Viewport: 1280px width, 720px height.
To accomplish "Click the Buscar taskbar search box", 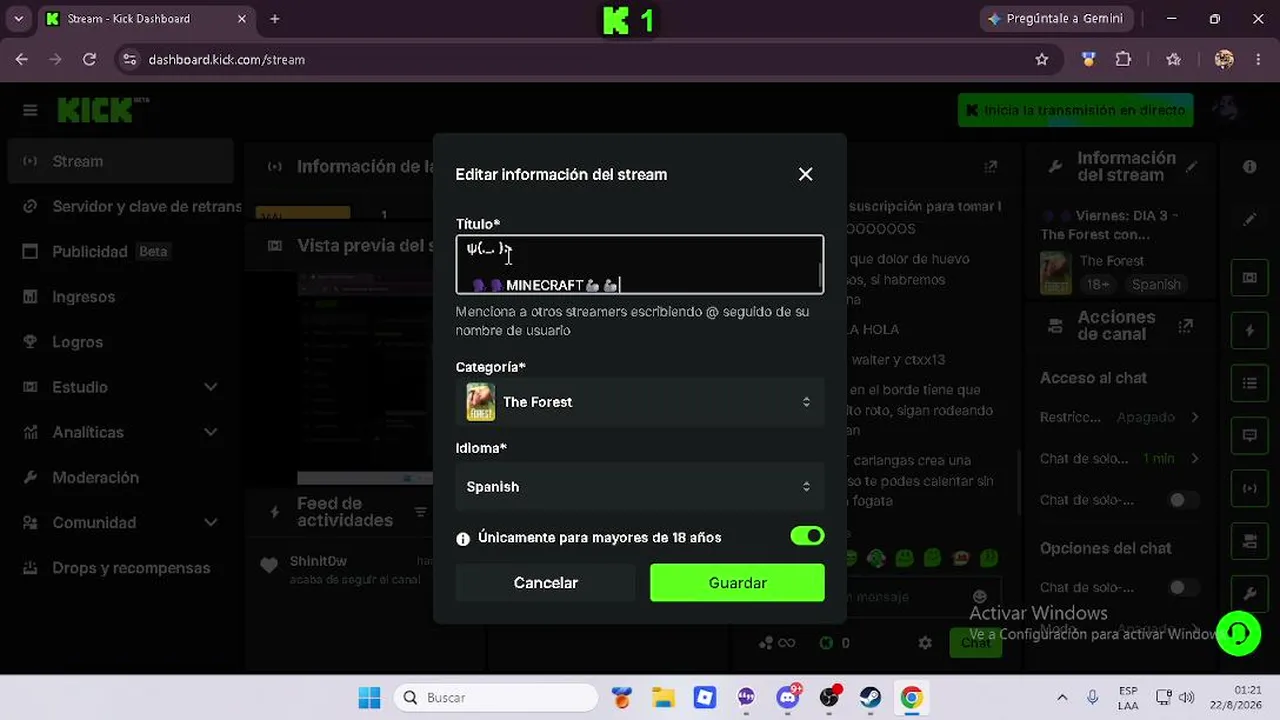I will click(496, 698).
